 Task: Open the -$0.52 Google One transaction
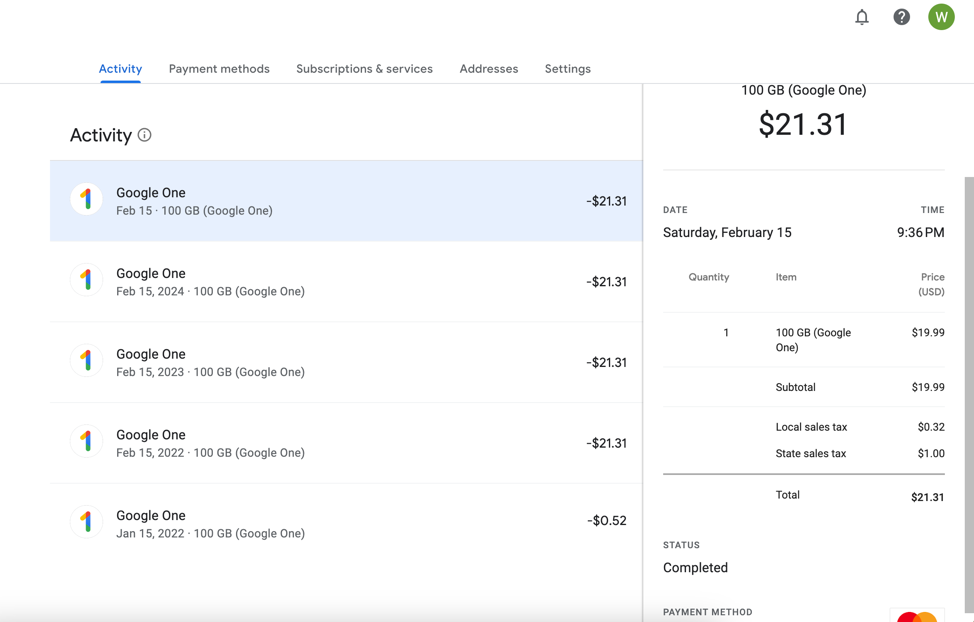coord(346,523)
